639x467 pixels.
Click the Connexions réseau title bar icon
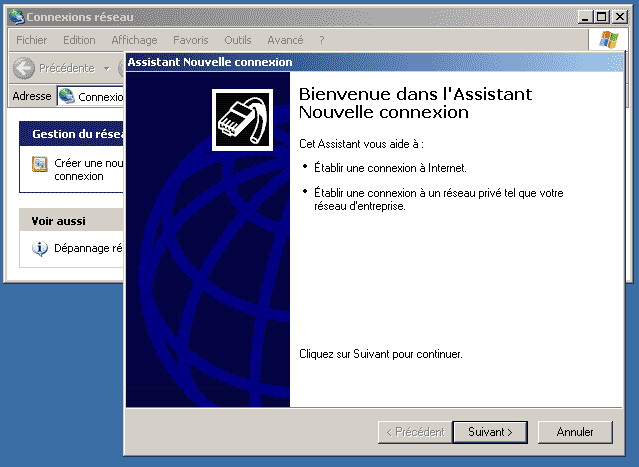pos(17,17)
